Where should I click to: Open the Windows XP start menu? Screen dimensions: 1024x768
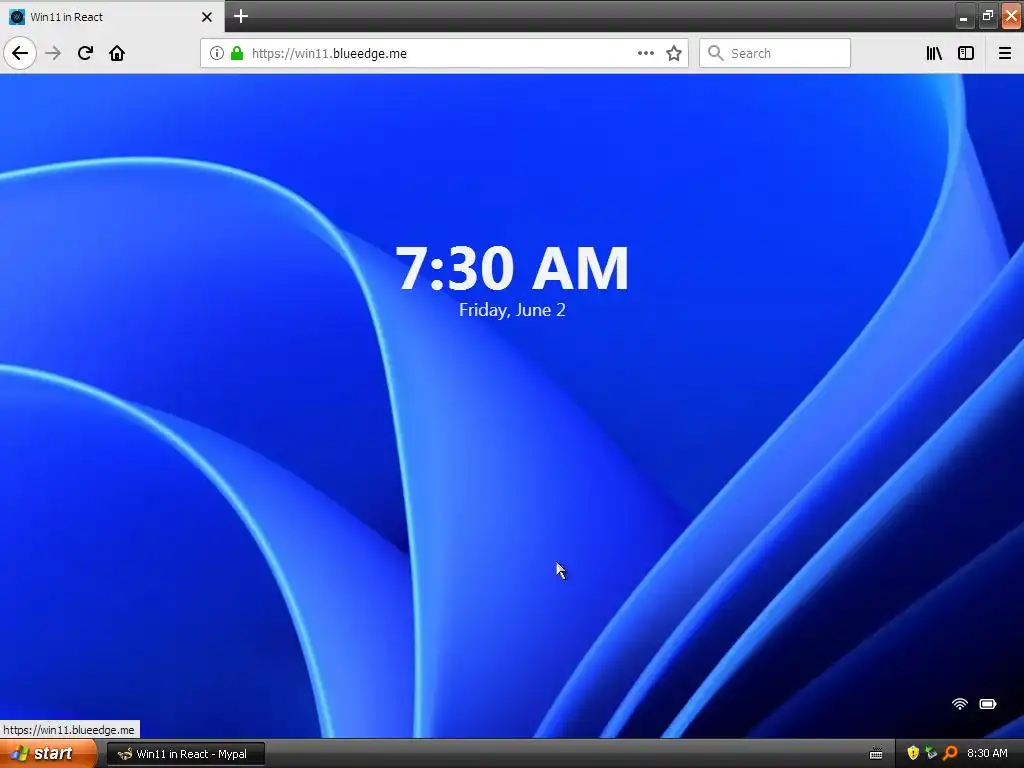48,753
